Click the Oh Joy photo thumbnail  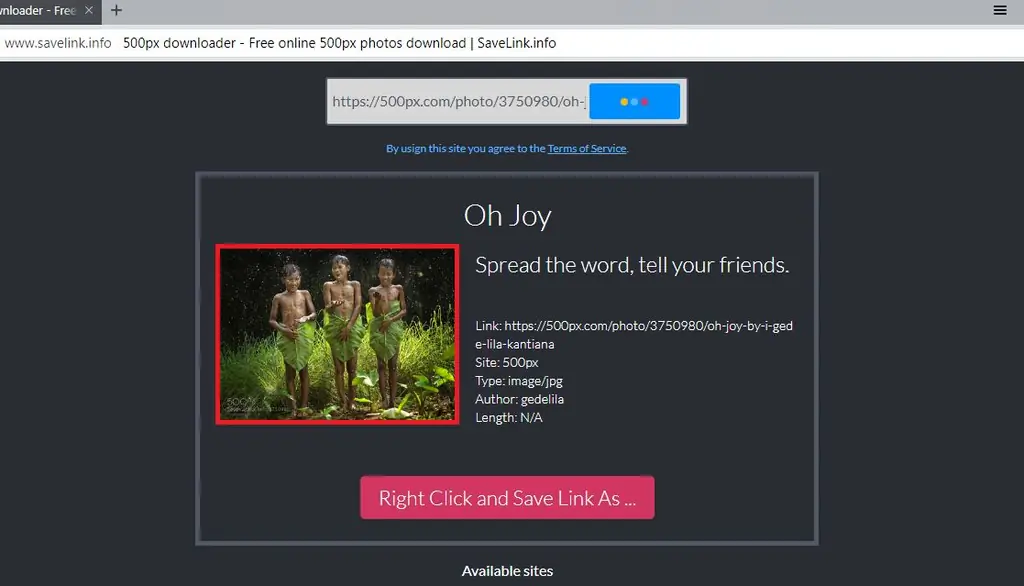click(x=337, y=334)
